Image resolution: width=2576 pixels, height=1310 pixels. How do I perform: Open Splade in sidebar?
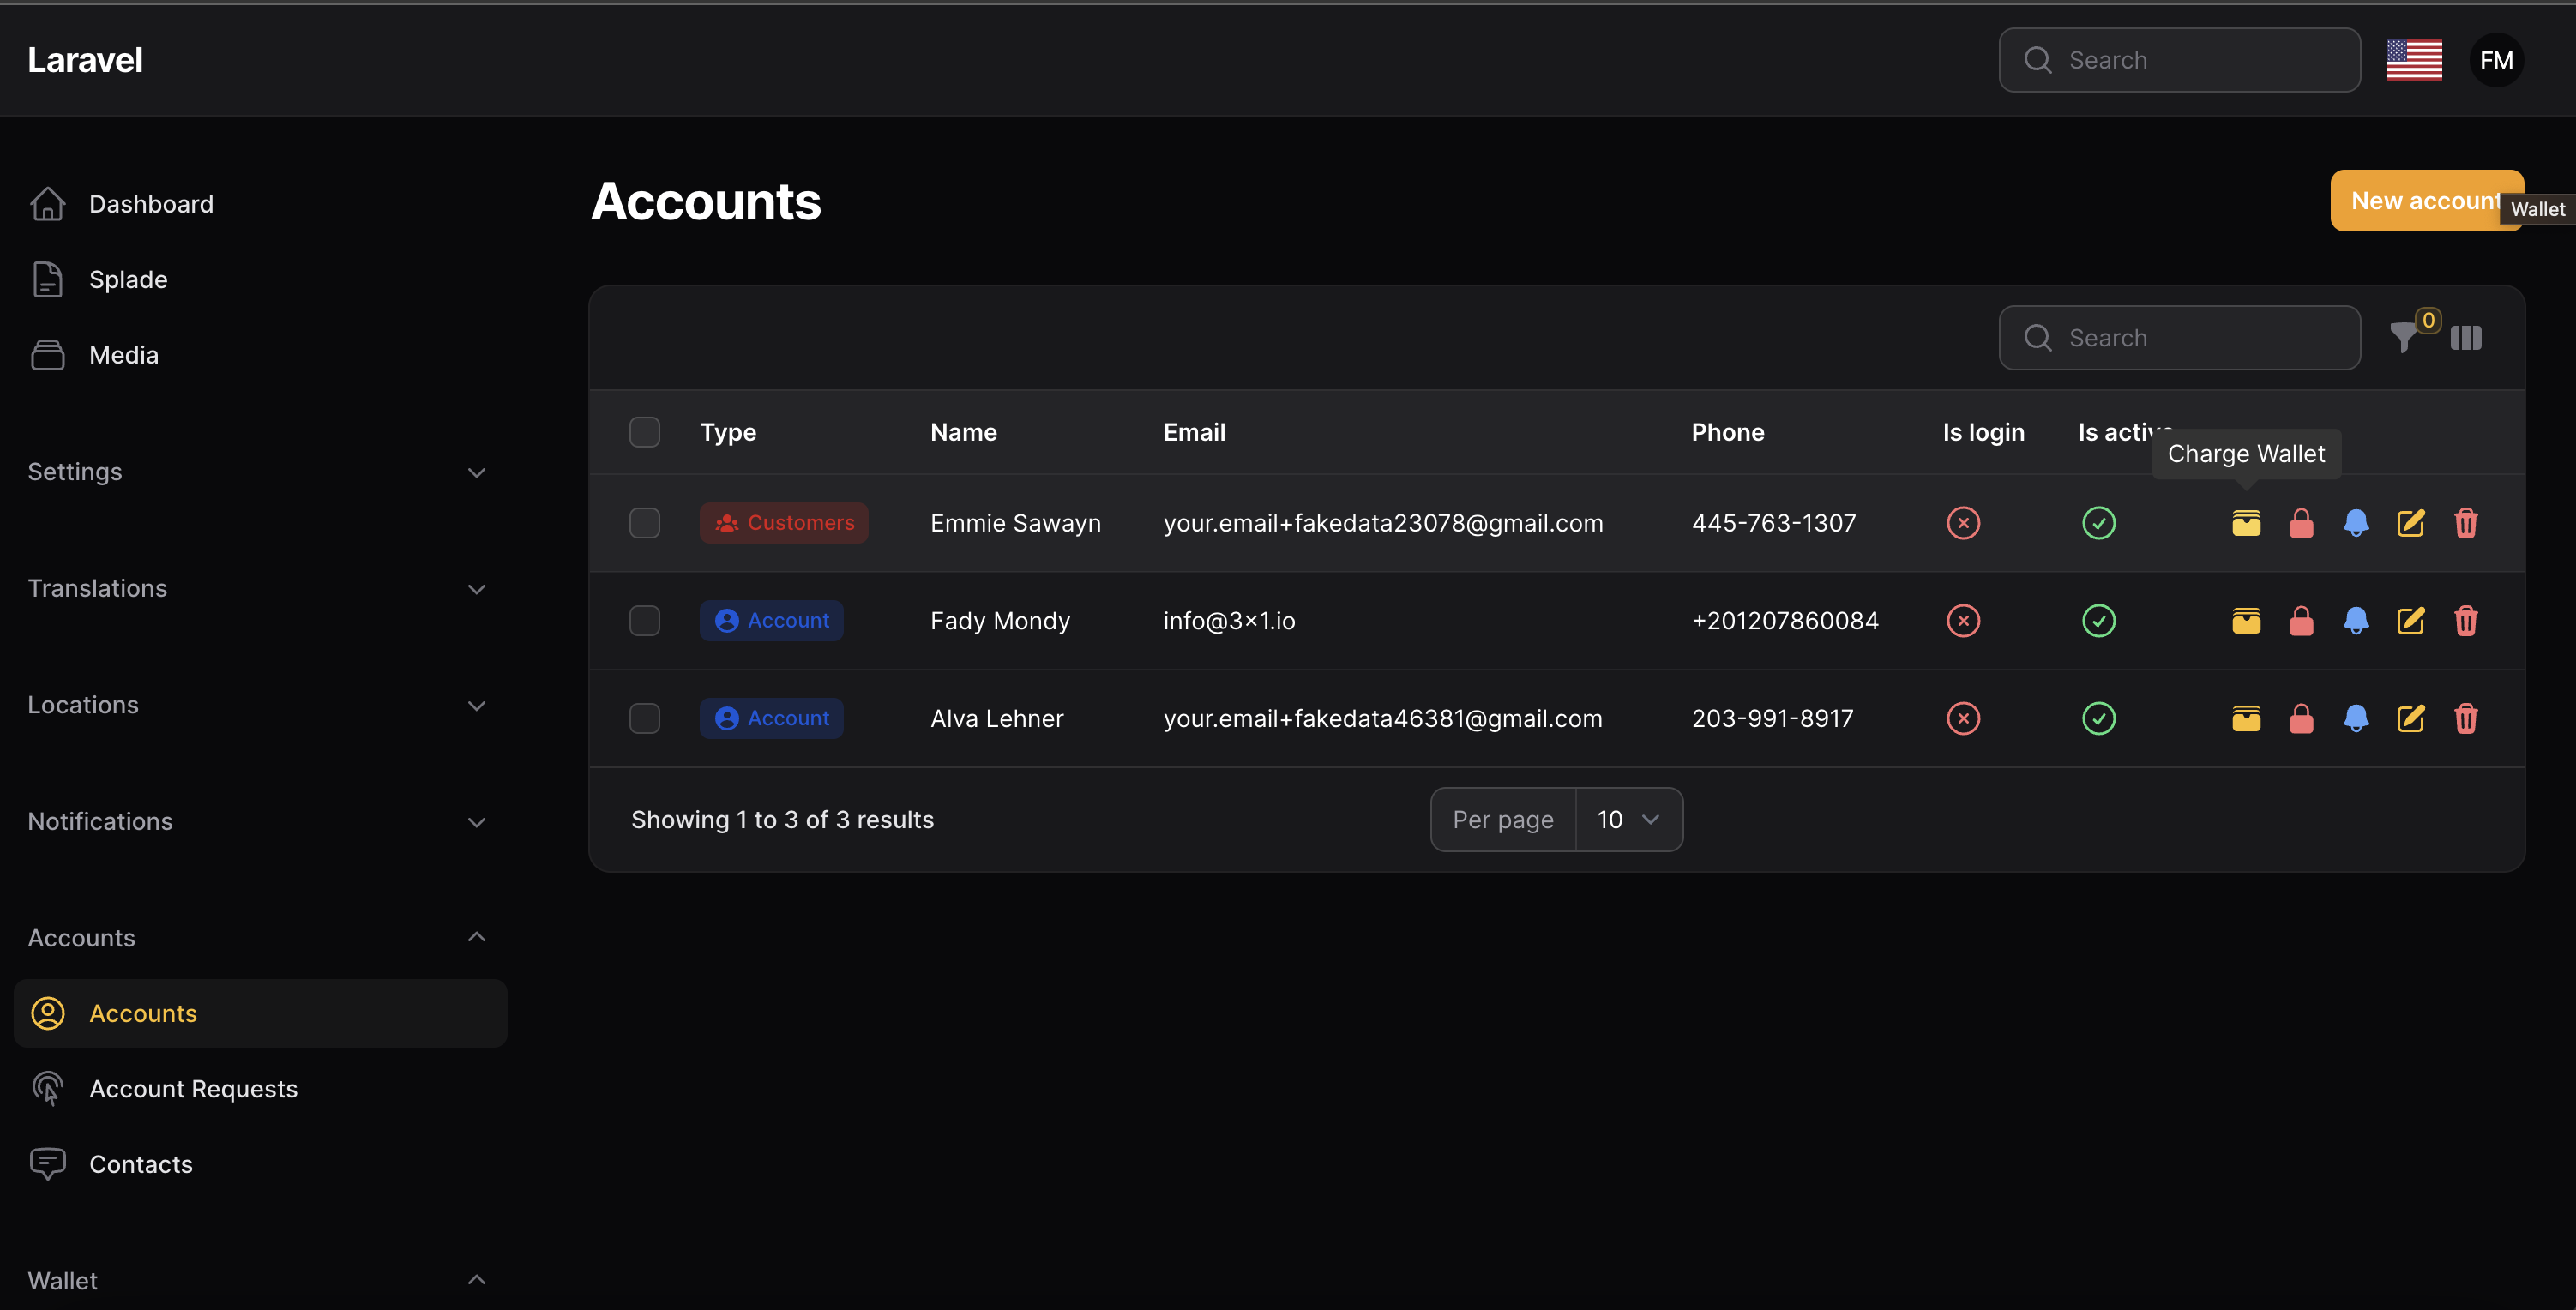tap(260, 280)
